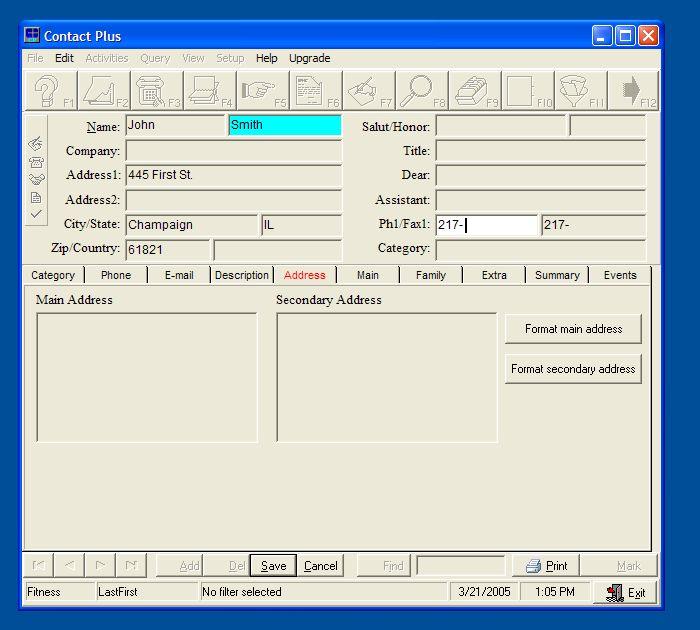Open the File menu

coord(35,58)
